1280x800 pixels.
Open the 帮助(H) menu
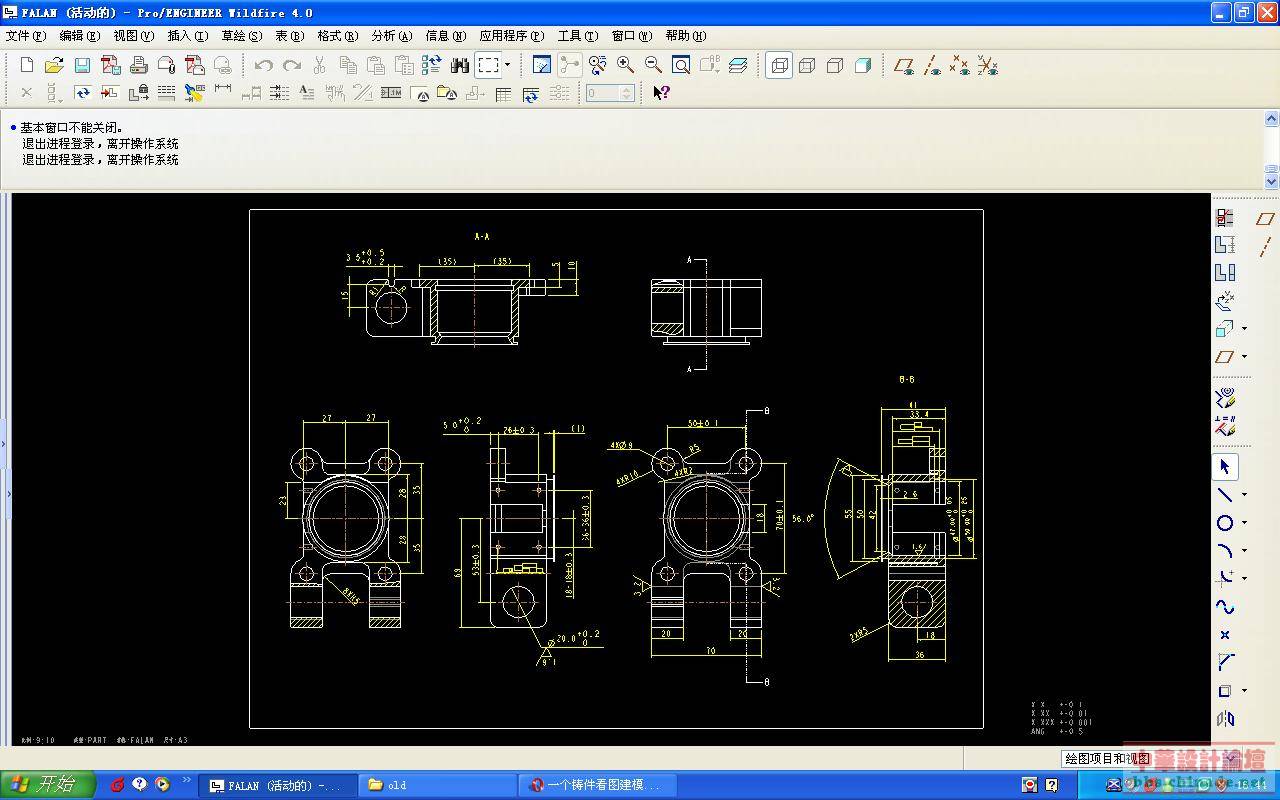[x=686, y=36]
